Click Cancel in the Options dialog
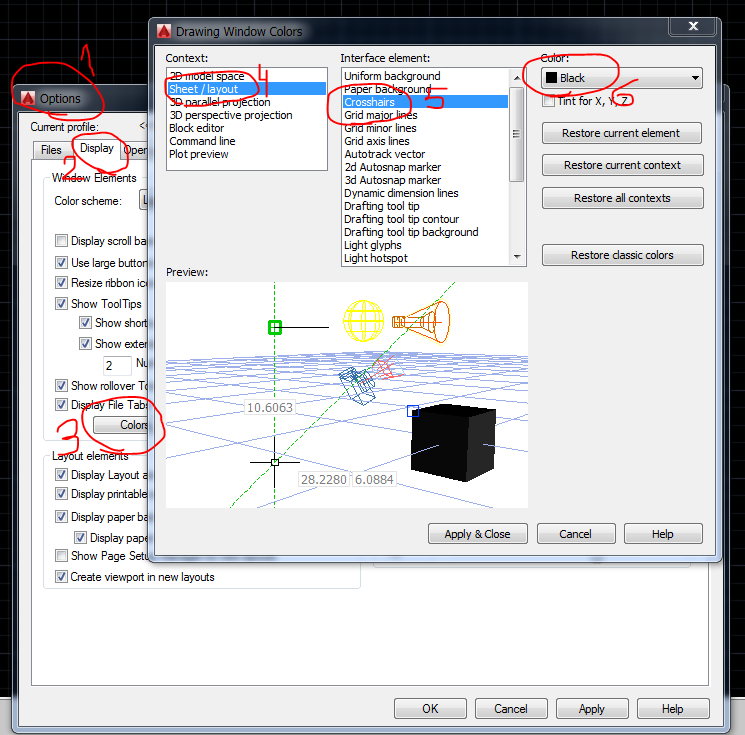The width and height of the screenshot is (745, 735). [x=511, y=709]
